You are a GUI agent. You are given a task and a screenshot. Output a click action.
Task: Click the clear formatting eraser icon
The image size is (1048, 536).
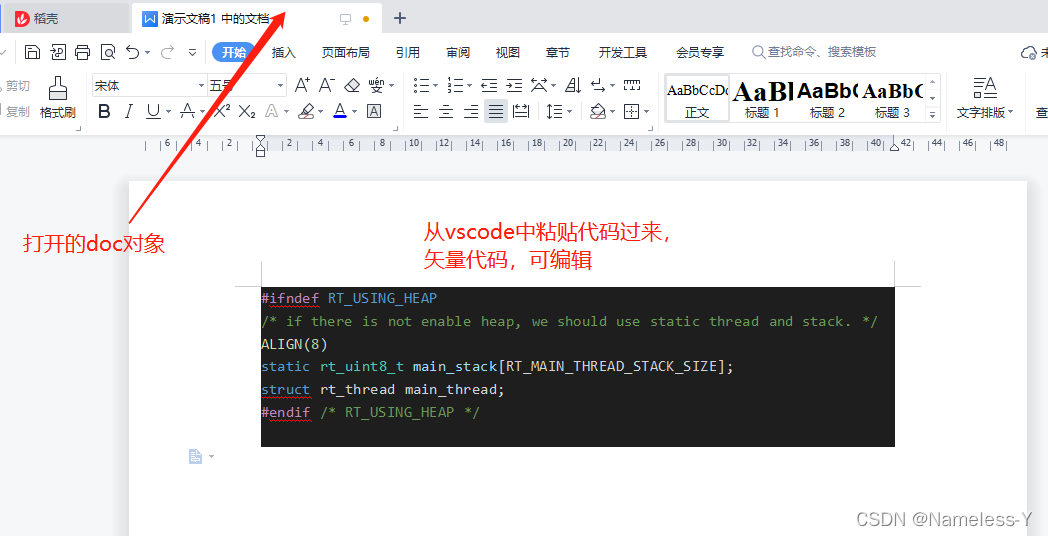pos(352,86)
